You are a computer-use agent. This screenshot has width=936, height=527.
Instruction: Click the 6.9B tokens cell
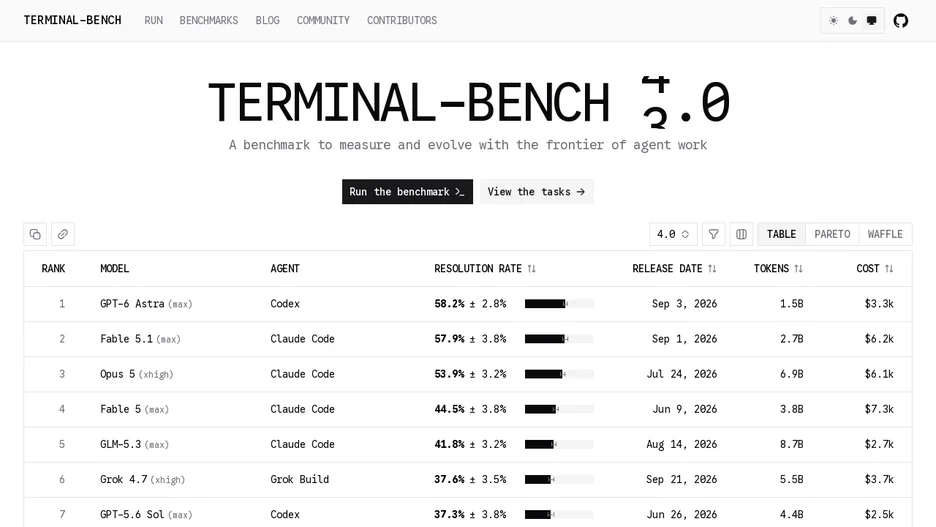(792, 374)
